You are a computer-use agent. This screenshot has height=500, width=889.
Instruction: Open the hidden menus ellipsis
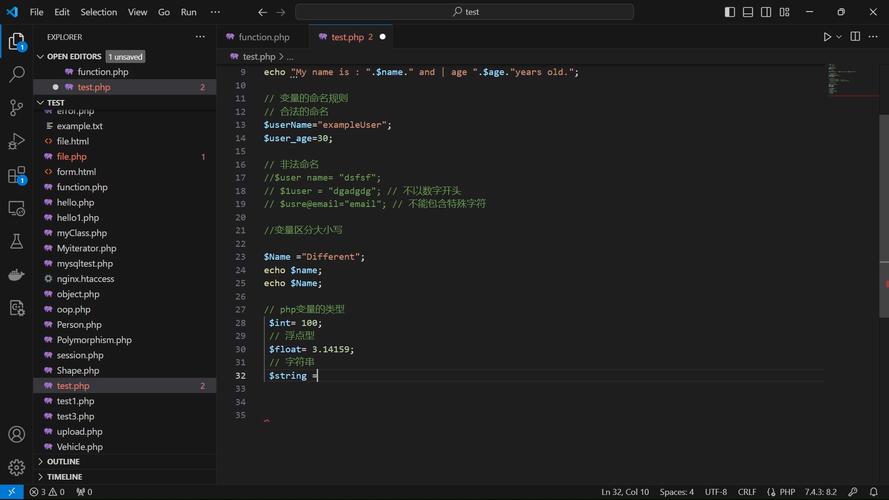coord(215,12)
